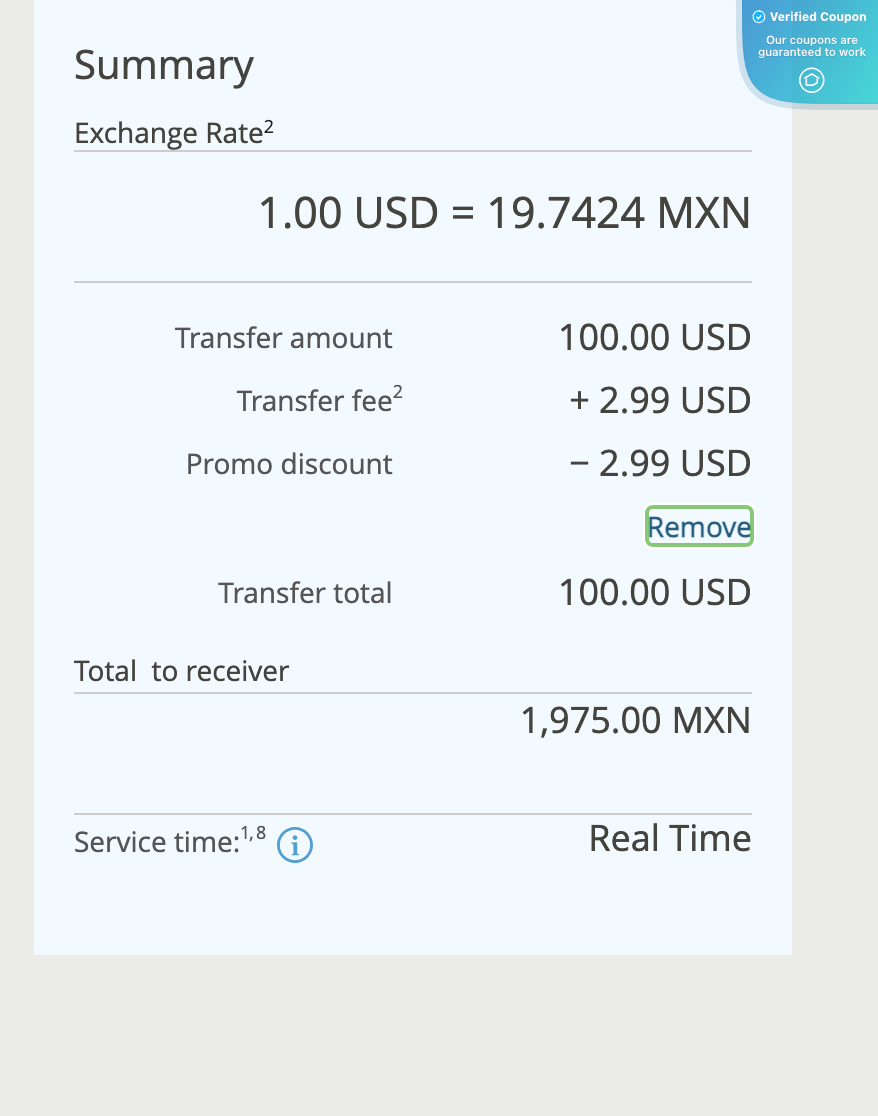Click the − 2.99 USD promo discount value
This screenshot has width=878, height=1116.
[660, 464]
